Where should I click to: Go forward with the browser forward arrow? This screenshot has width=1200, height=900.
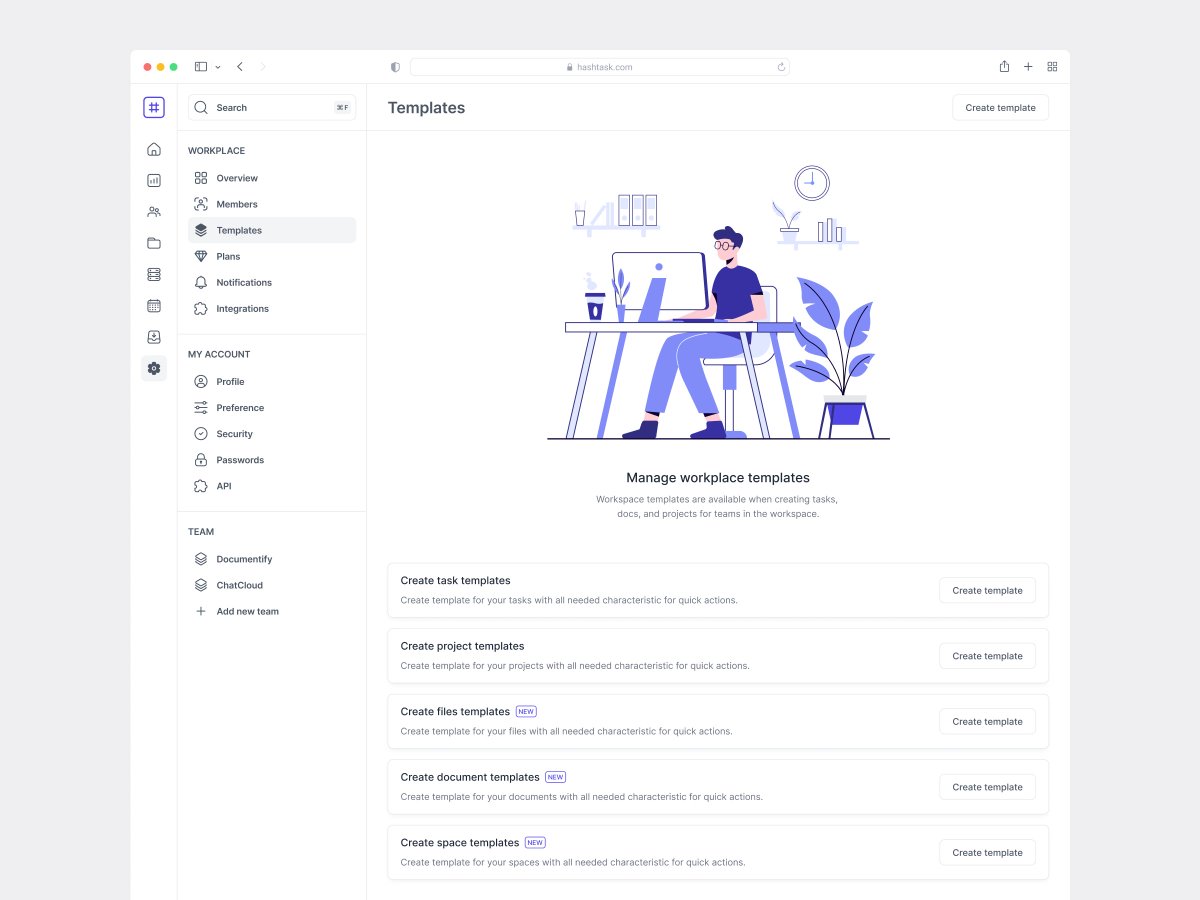pos(263,67)
